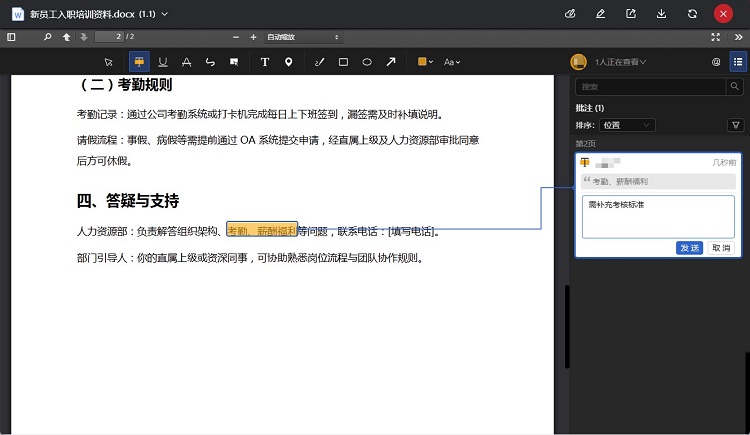Toggle the left sidebar panel
This screenshot has height=435, width=750.
click(11, 37)
